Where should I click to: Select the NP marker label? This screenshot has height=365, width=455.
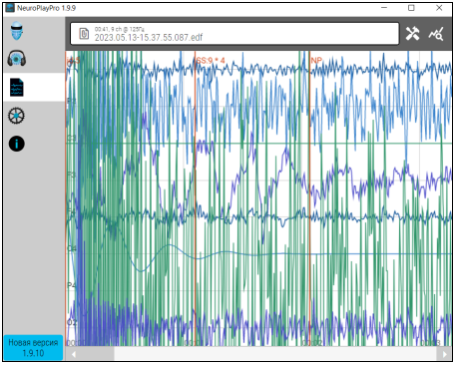click(316, 60)
